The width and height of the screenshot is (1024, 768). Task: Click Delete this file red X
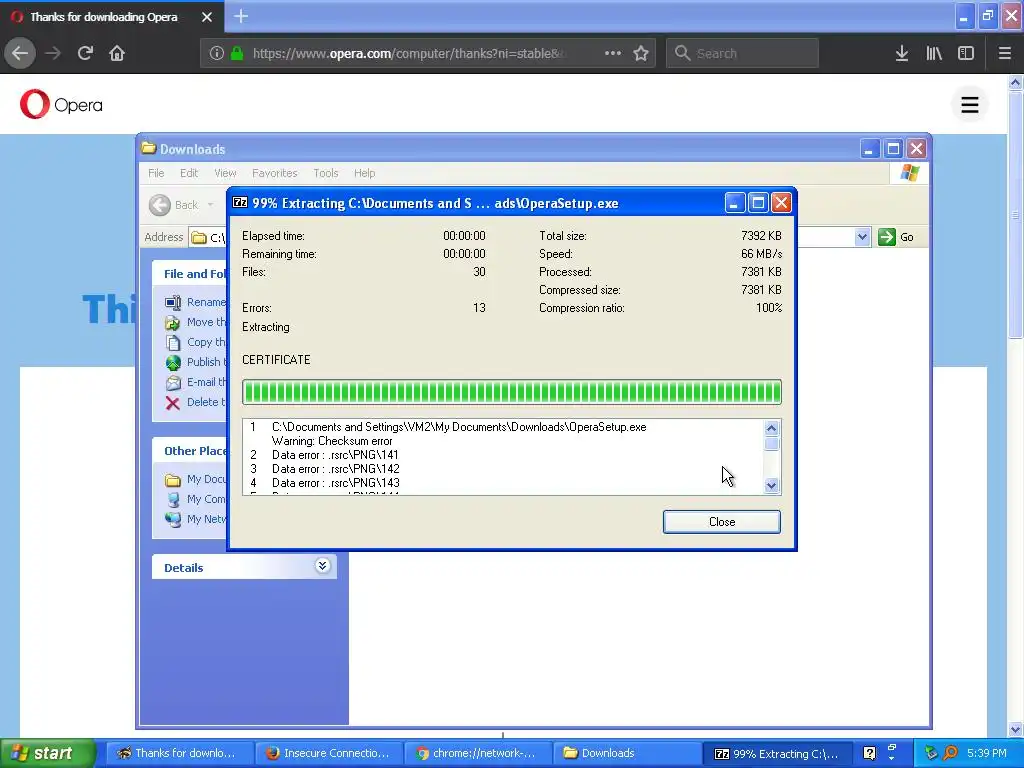tap(172, 403)
